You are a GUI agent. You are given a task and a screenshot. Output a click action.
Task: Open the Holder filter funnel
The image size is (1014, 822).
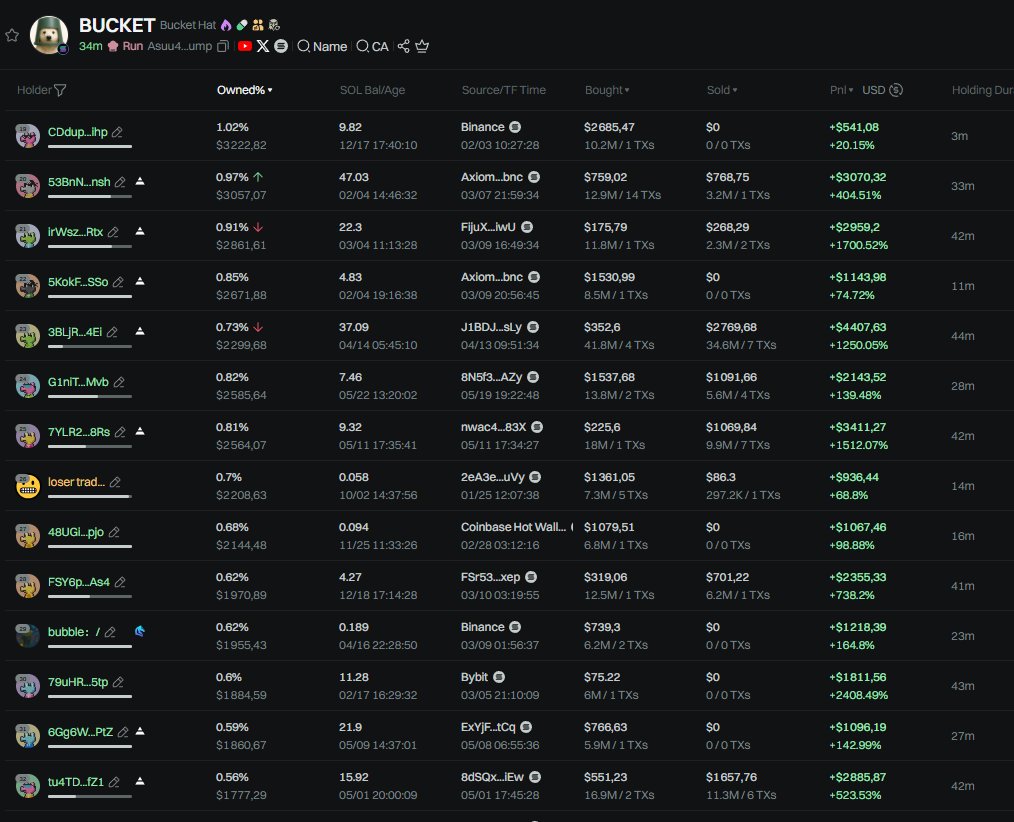(x=60, y=90)
